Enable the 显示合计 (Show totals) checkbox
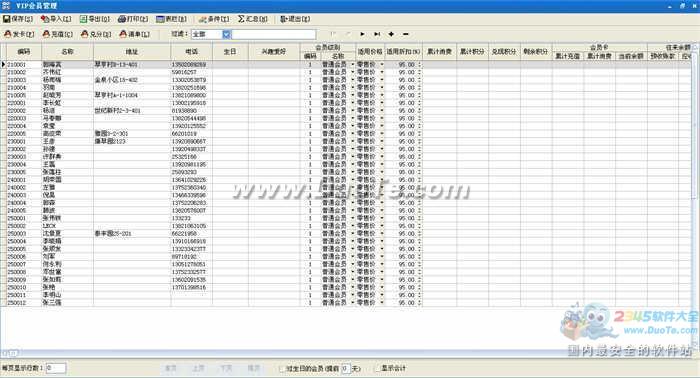 point(377,368)
